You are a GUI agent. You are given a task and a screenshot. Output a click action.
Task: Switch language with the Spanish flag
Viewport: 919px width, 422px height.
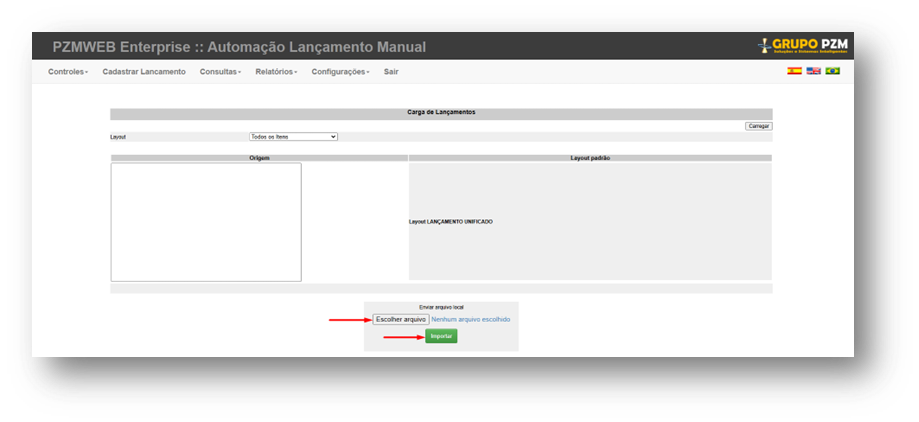794,72
